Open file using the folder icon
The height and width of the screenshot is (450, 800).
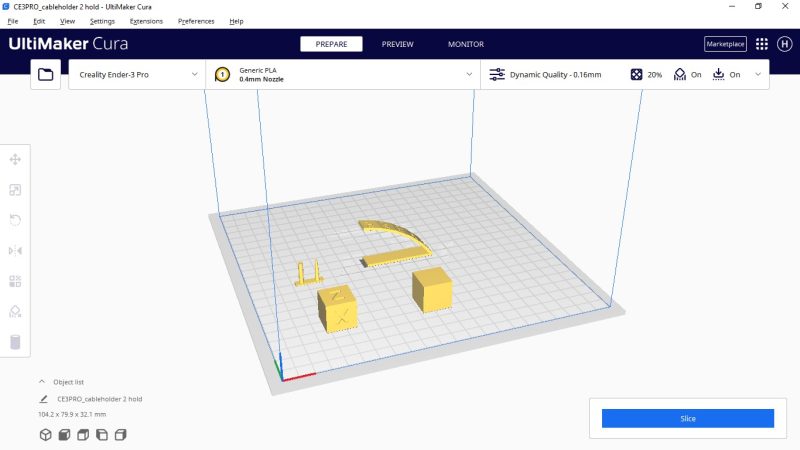(x=45, y=74)
